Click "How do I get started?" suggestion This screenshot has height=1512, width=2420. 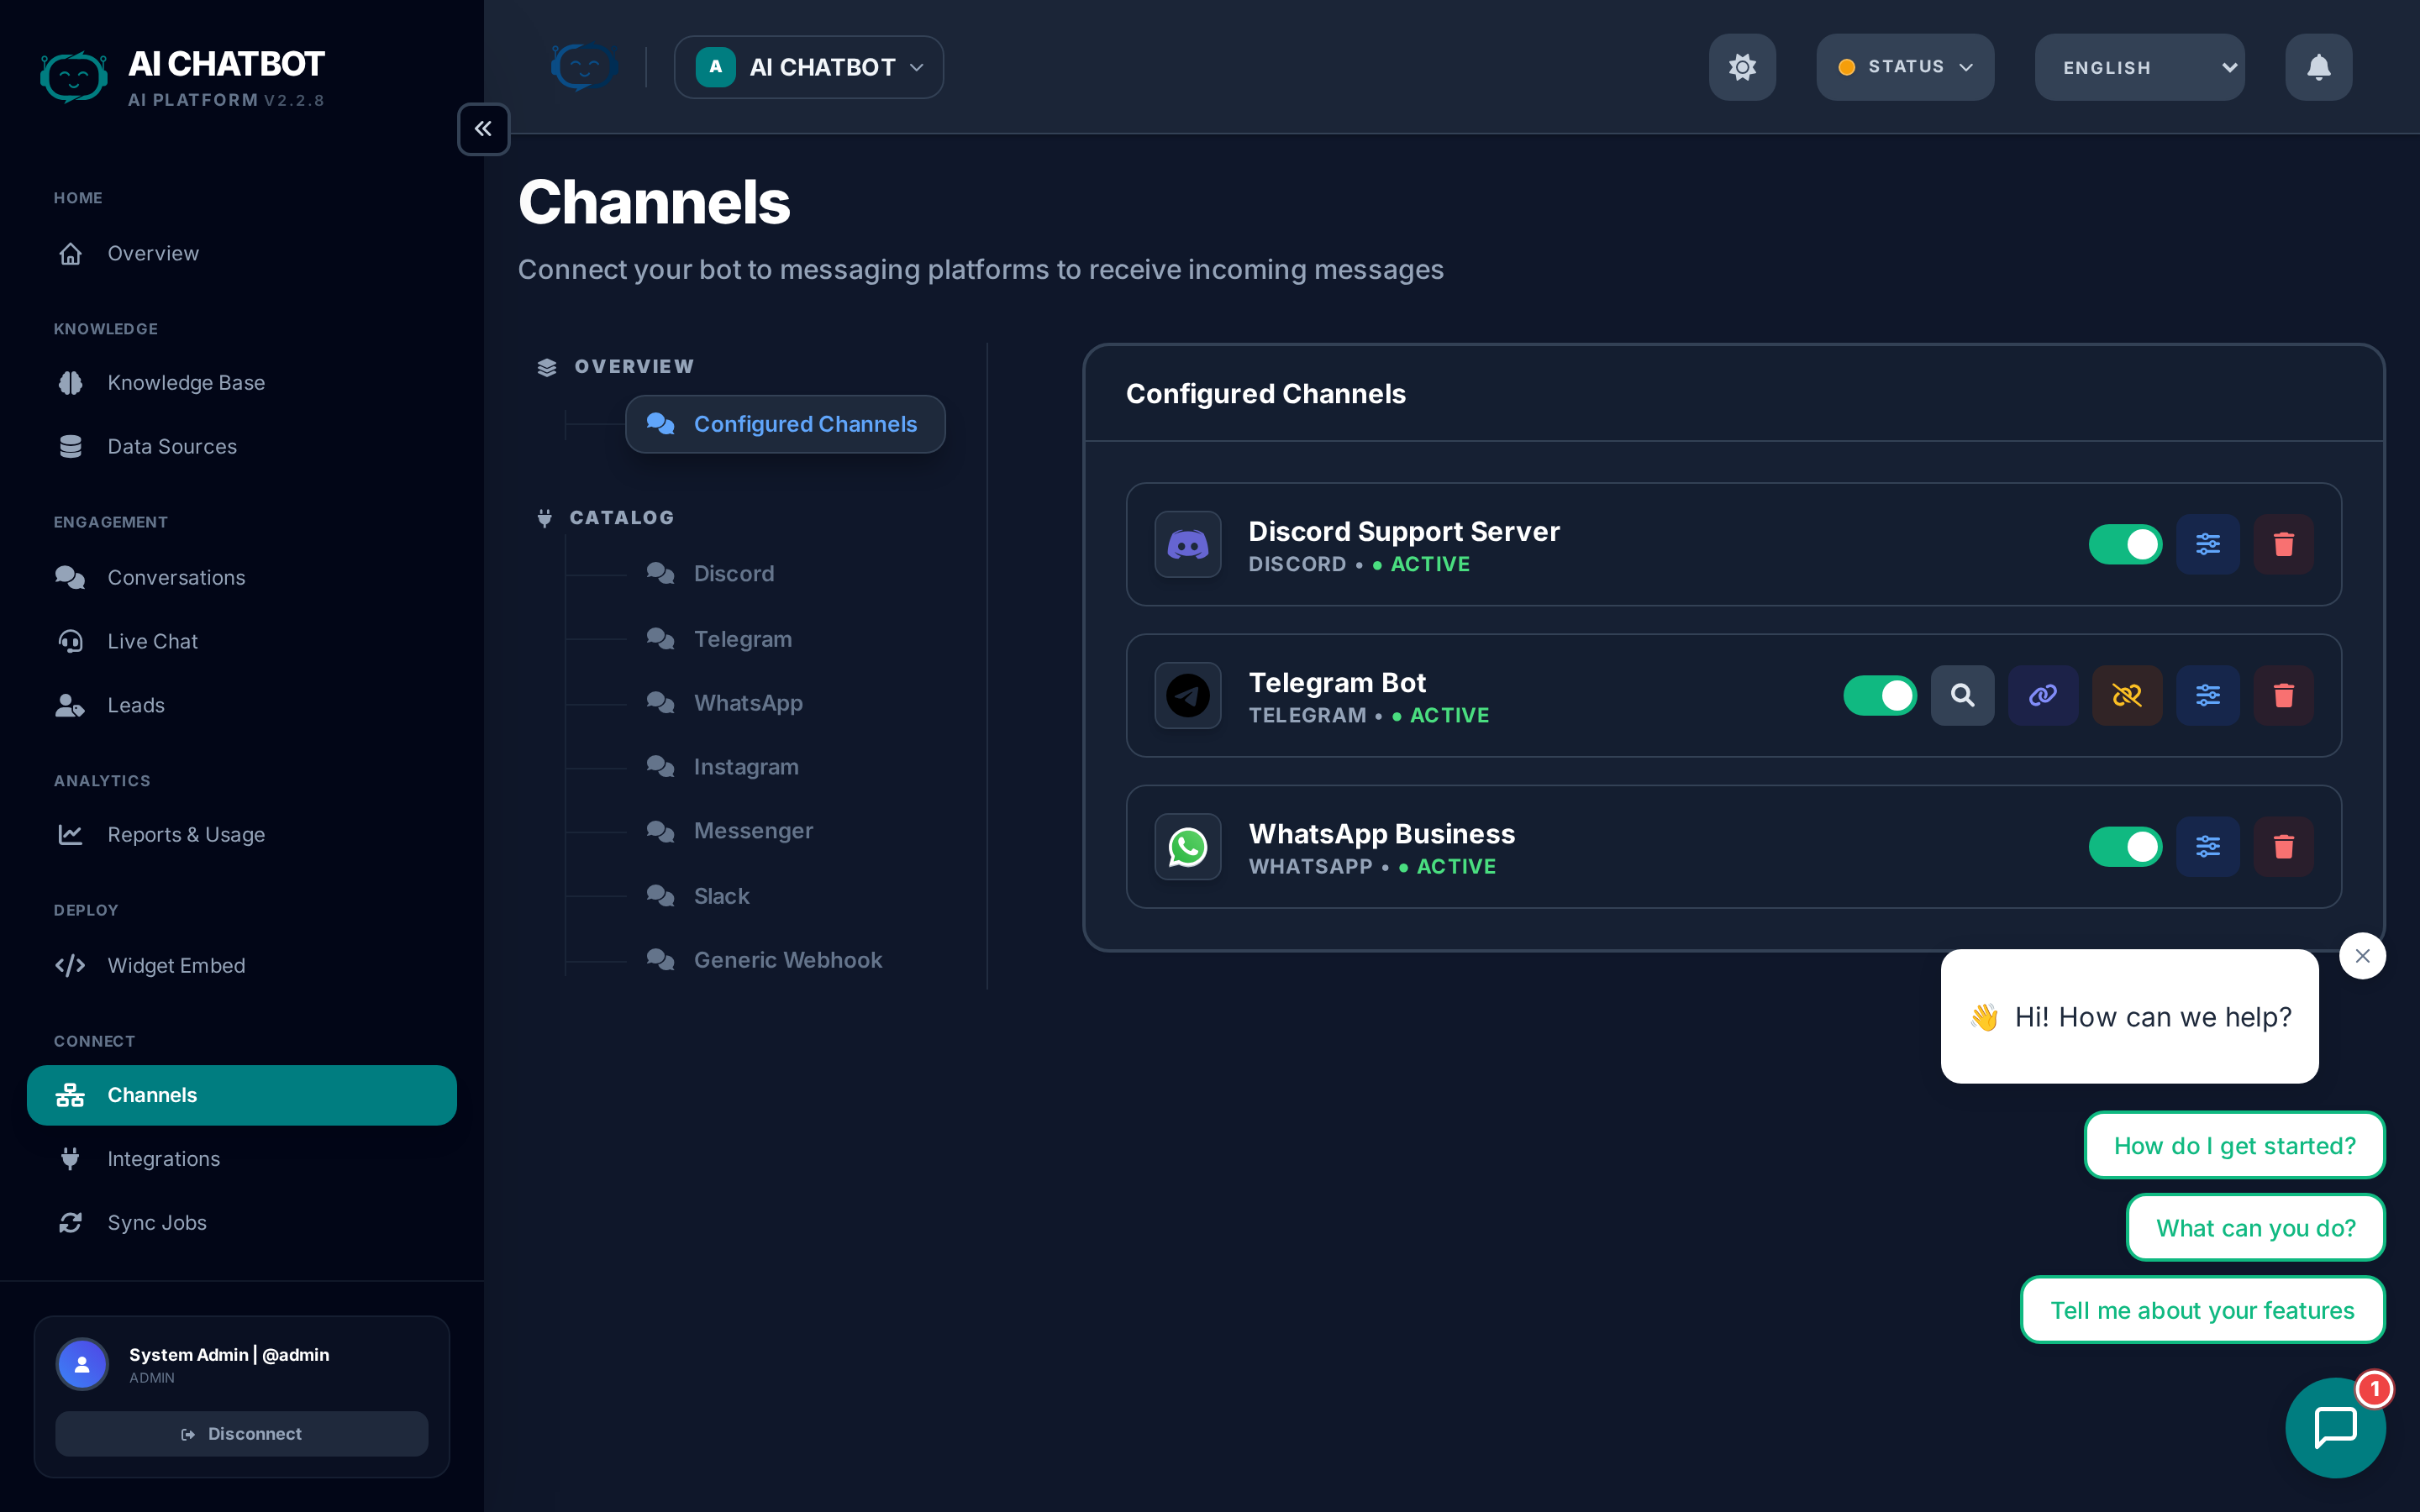click(x=2234, y=1145)
